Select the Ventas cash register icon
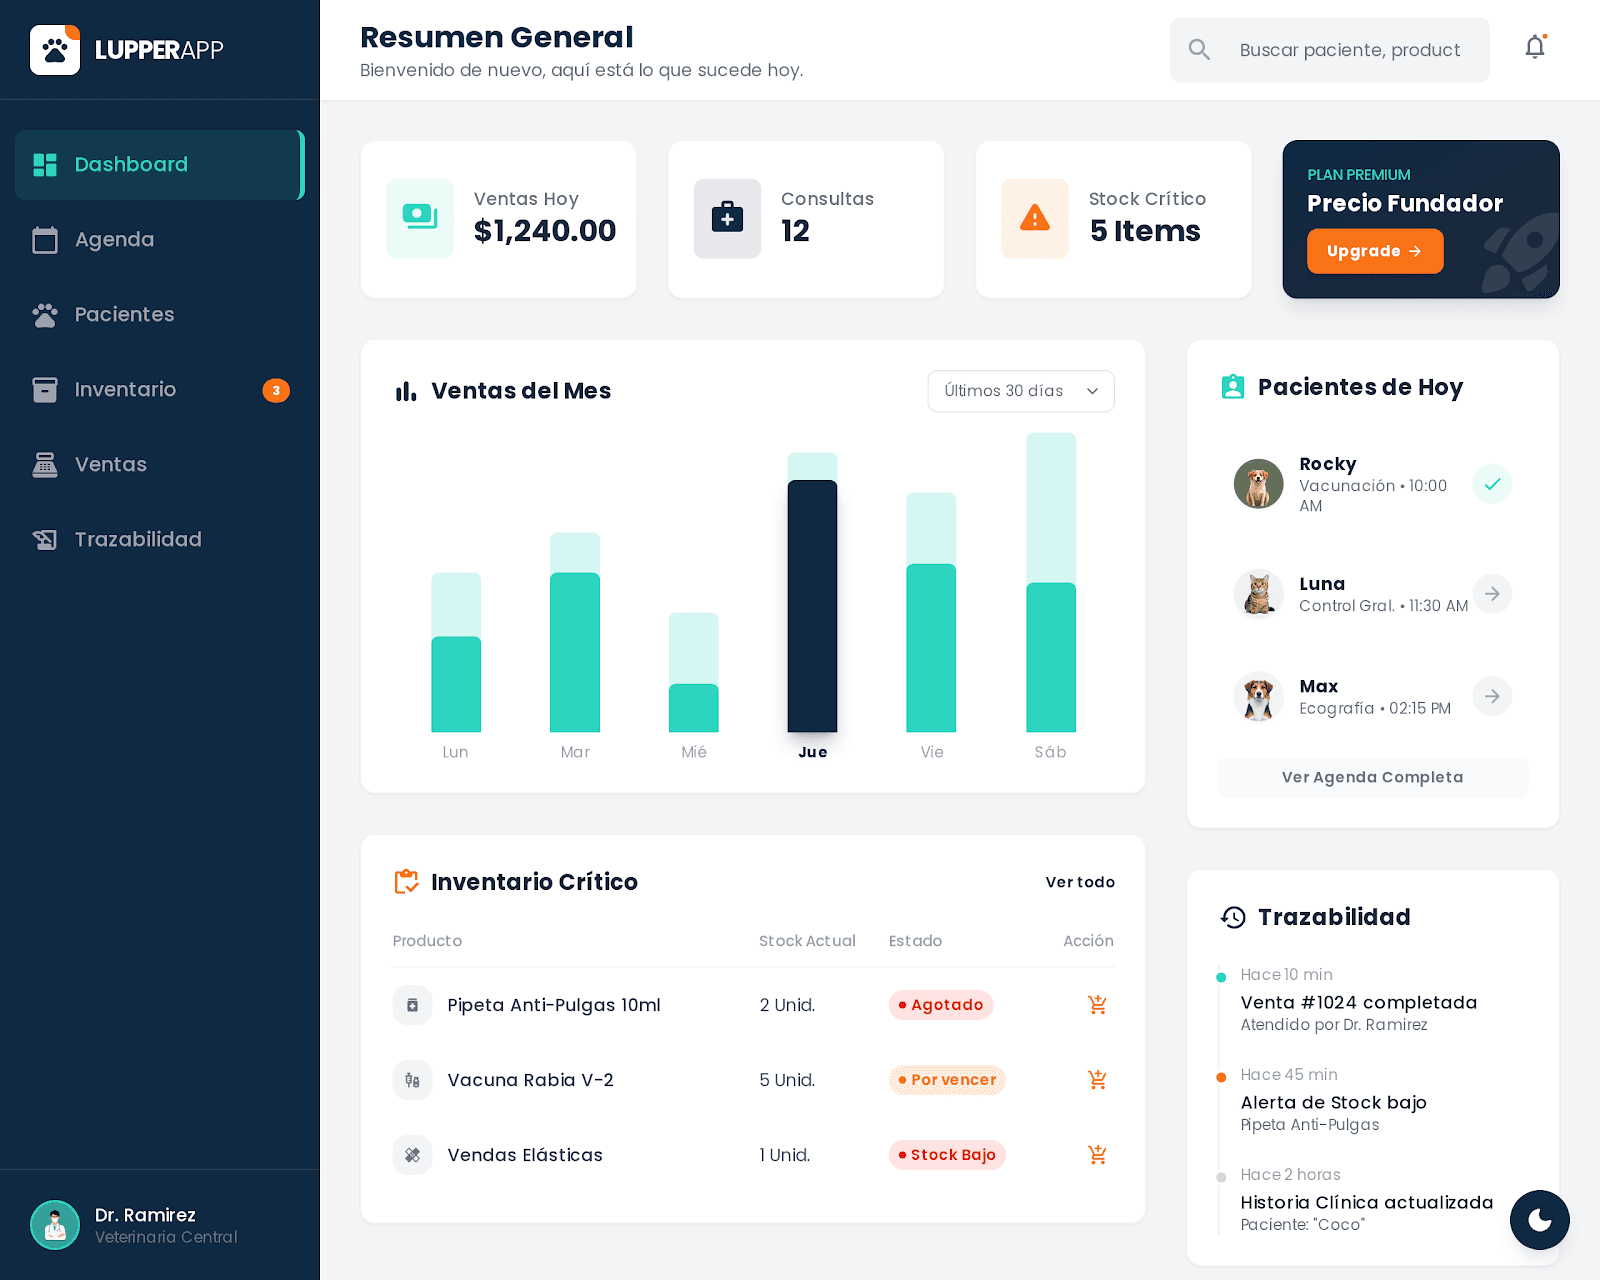Viewport: 1600px width, 1280px height. point(45,464)
